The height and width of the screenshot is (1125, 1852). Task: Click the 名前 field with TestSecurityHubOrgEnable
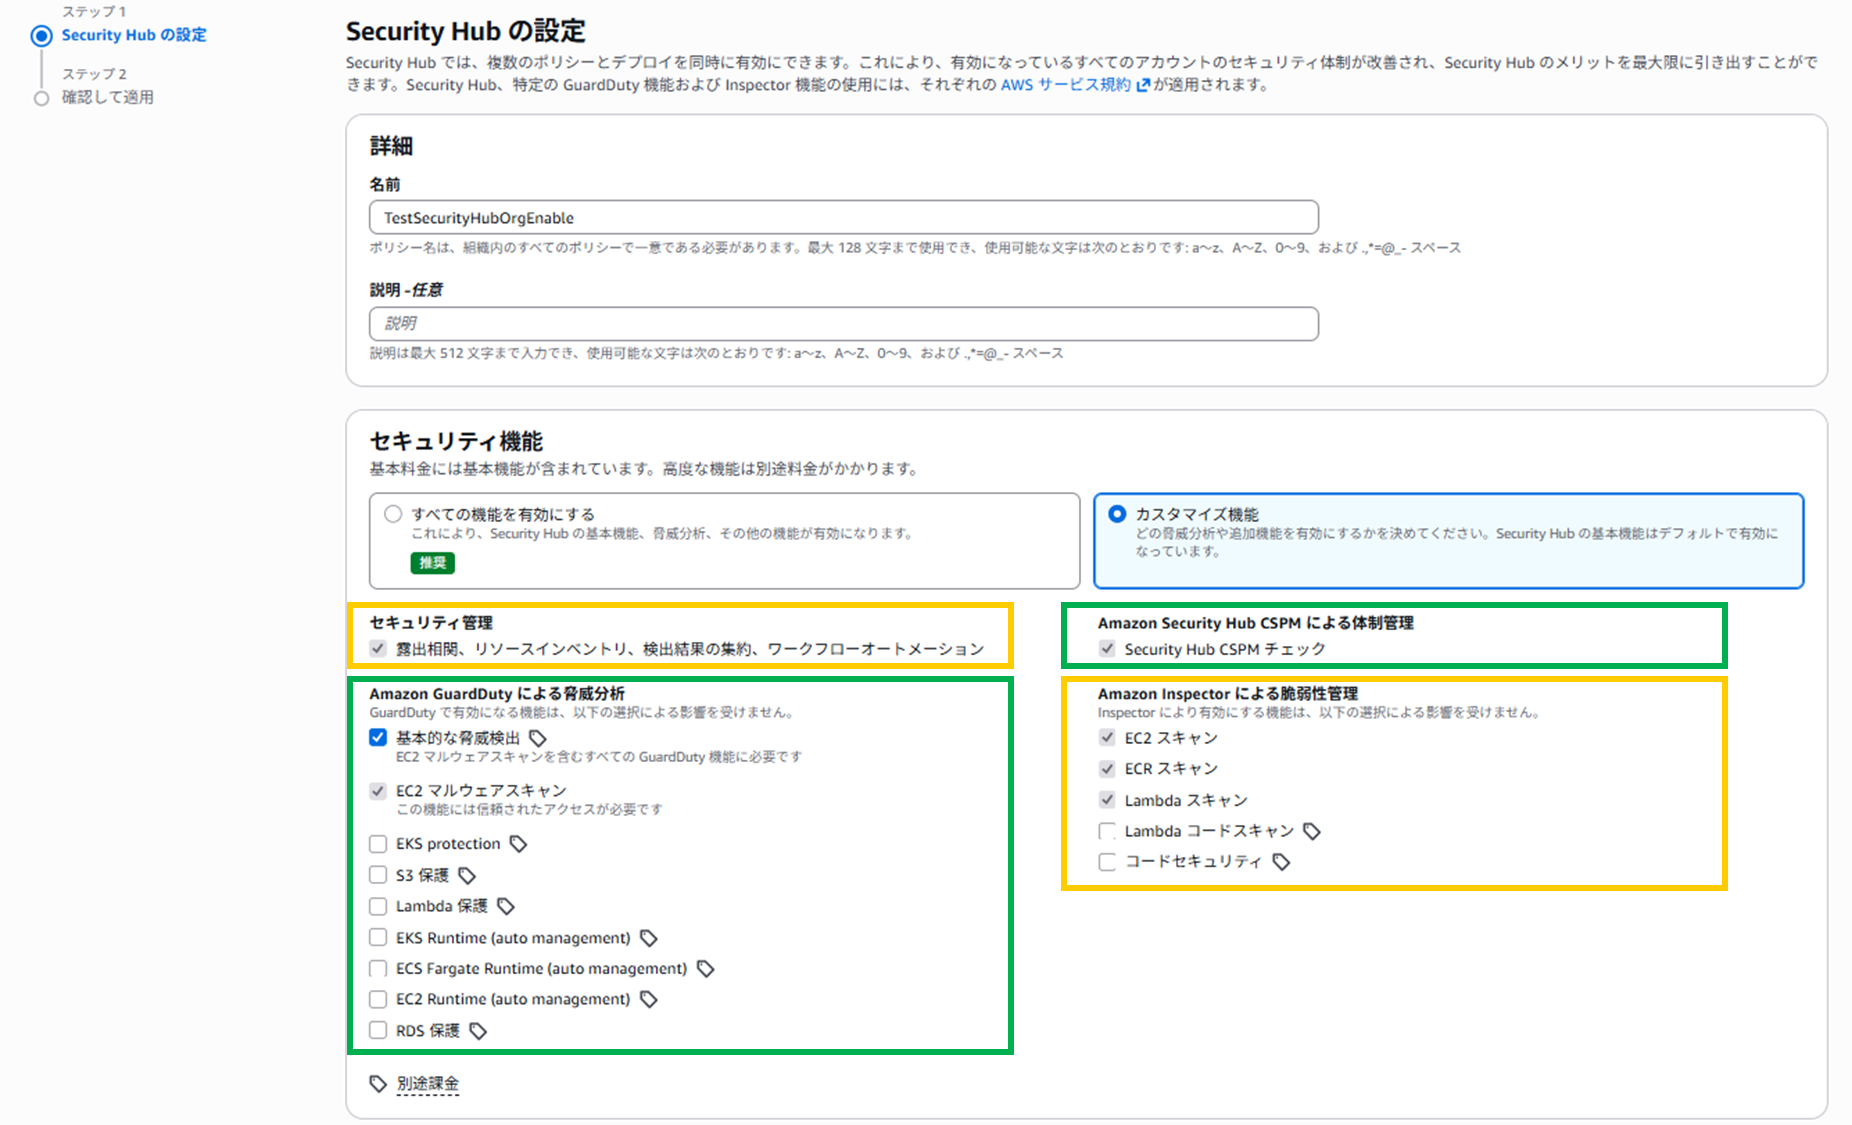[844, 218]
